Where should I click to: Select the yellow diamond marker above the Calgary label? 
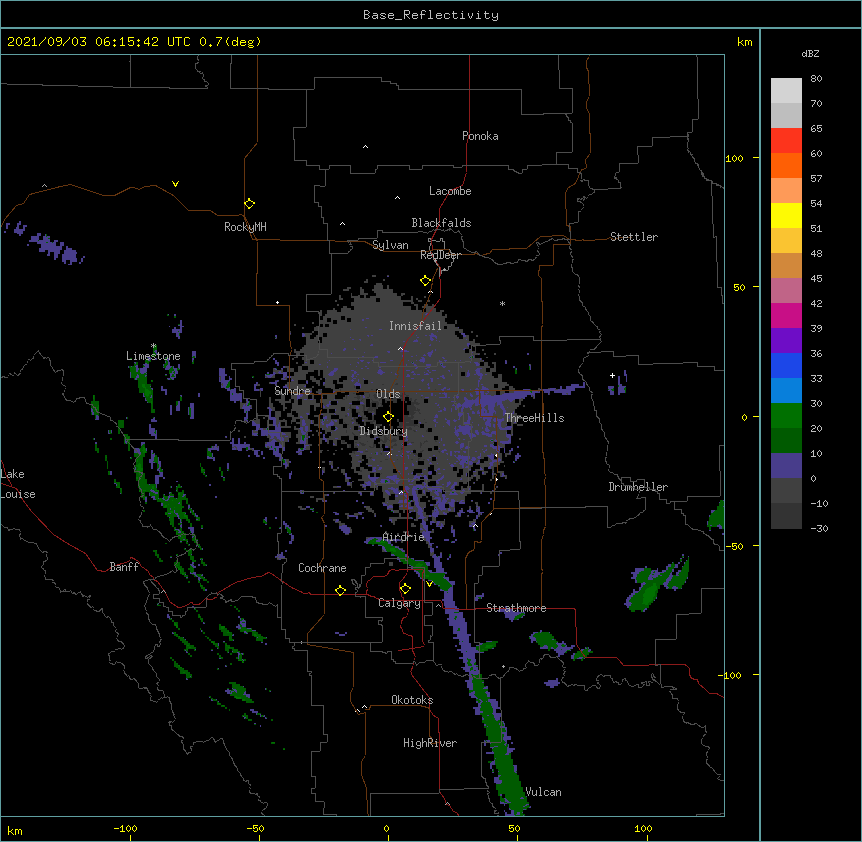point(405,589)
